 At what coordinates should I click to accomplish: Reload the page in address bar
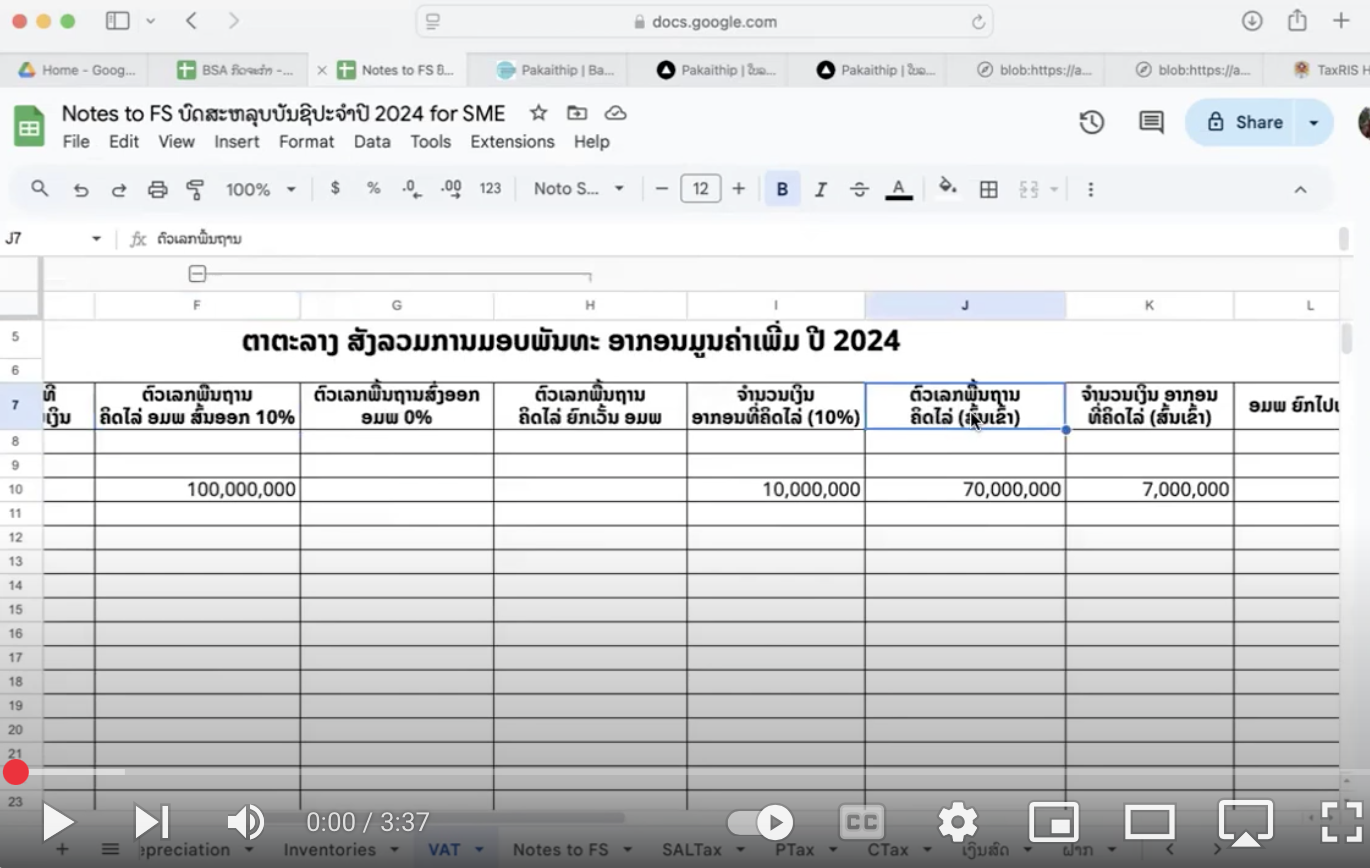pos(978,22)
